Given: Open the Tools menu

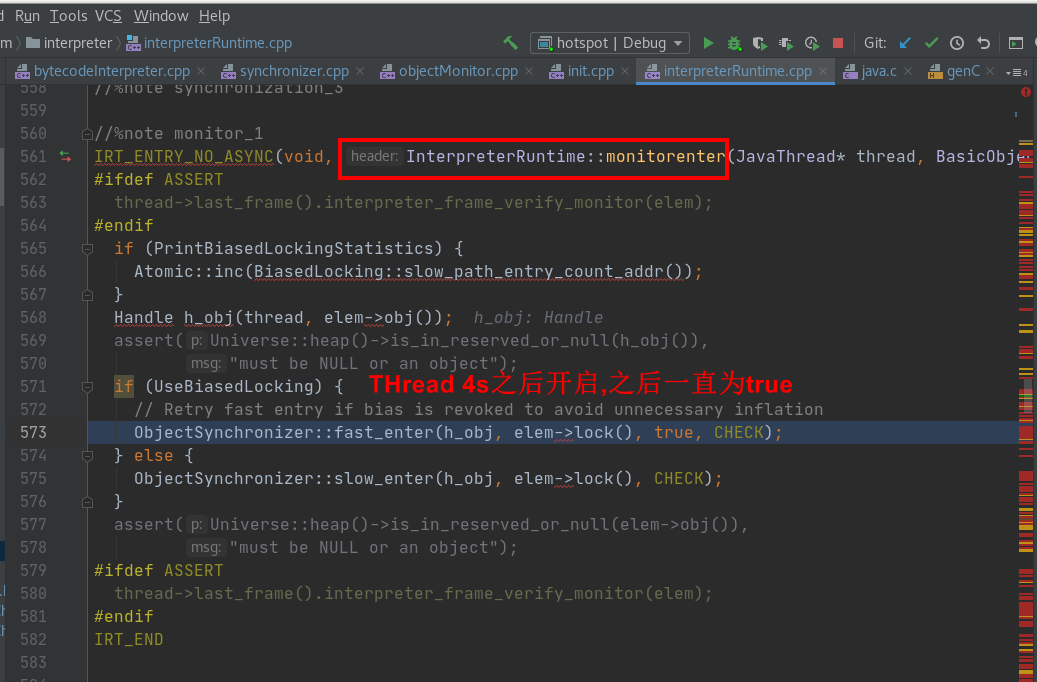Looking at the screenshot, I should coord(68,16).
